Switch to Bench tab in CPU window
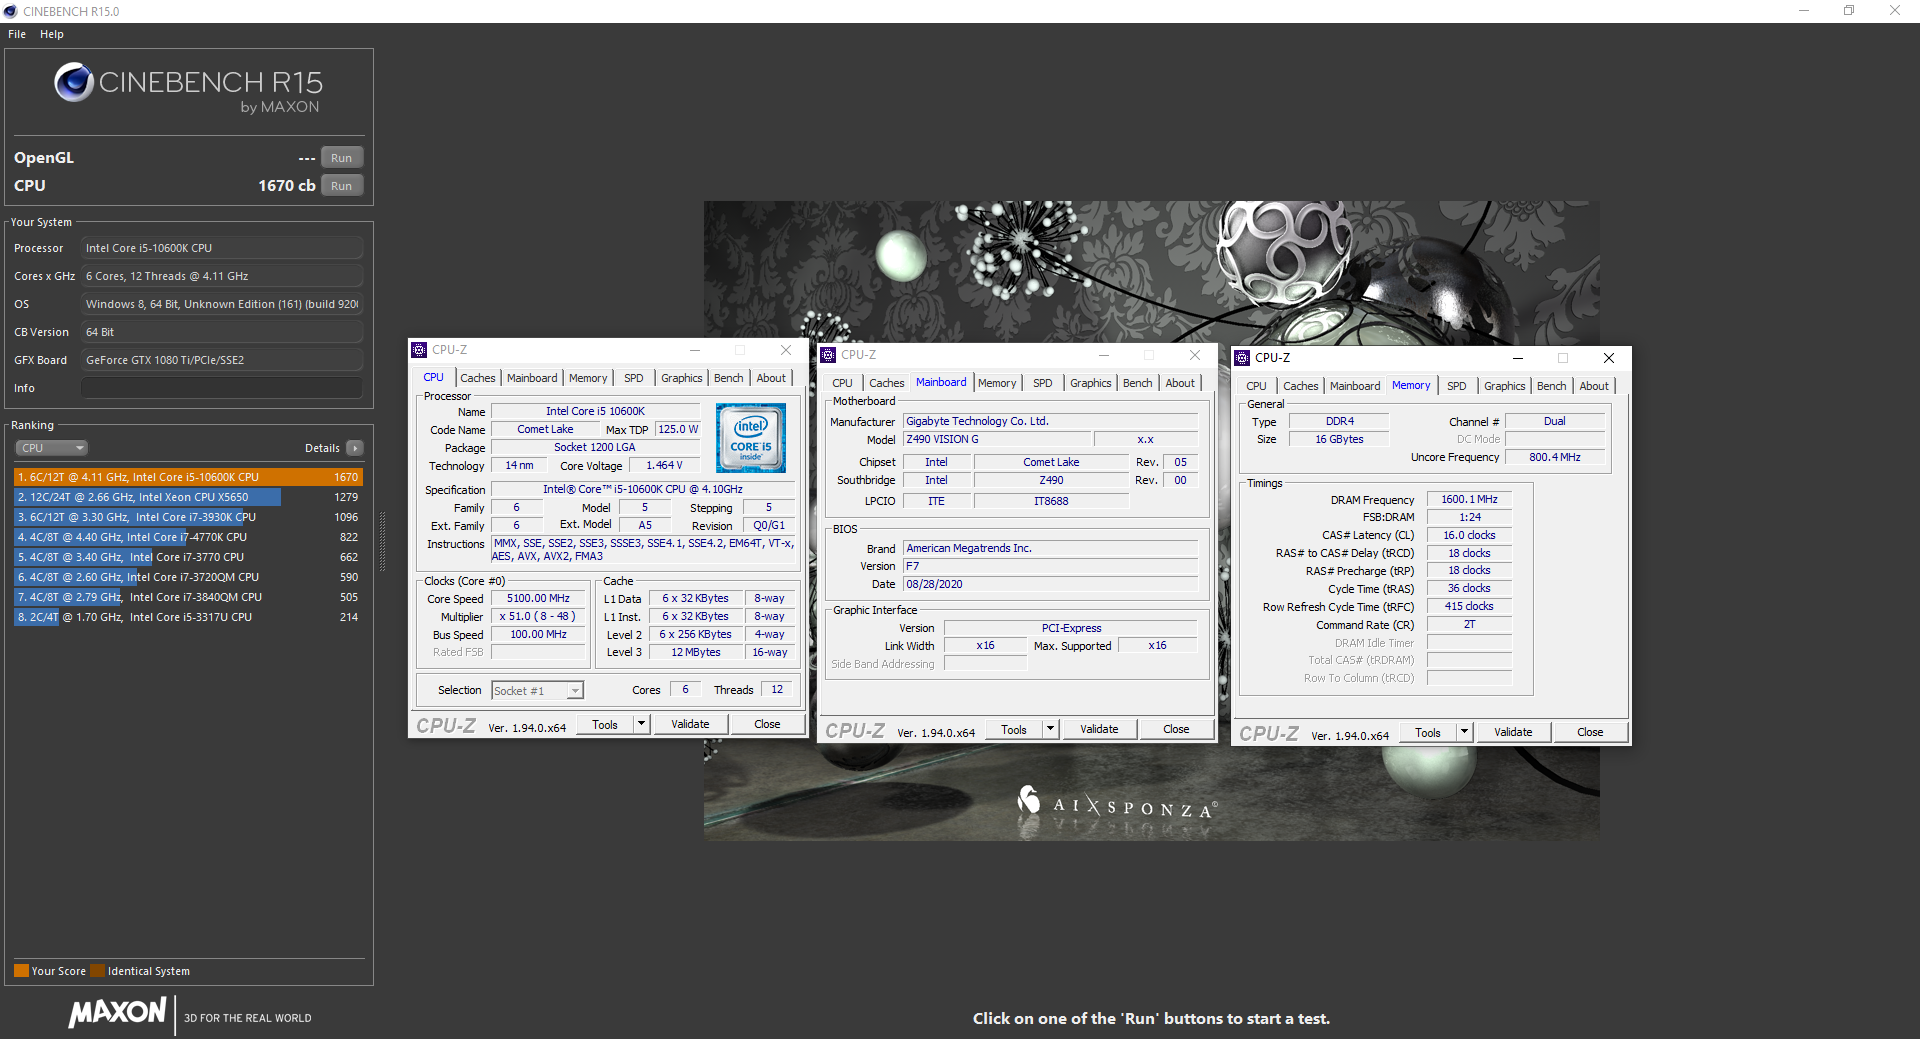 pos(729,378)
